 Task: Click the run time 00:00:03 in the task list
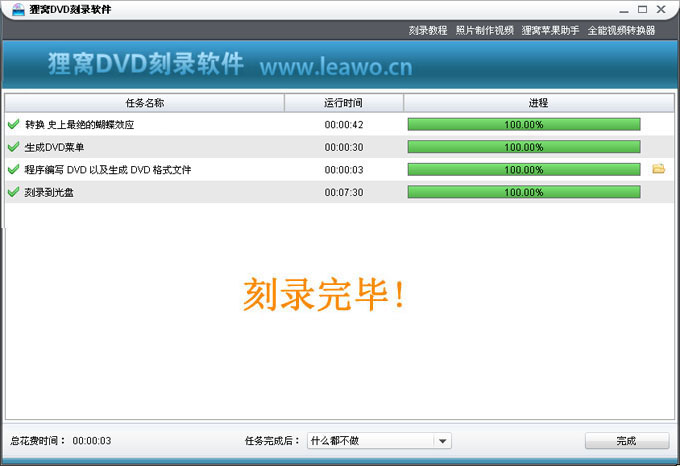pos(344,170)
